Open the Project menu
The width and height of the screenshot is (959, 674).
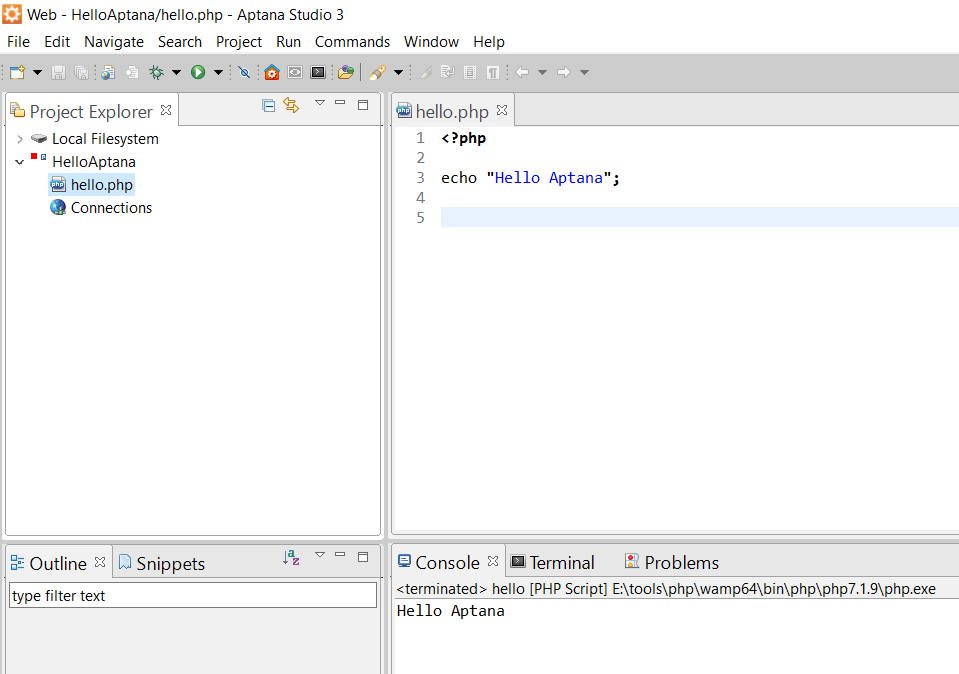(x=239, y=42)
